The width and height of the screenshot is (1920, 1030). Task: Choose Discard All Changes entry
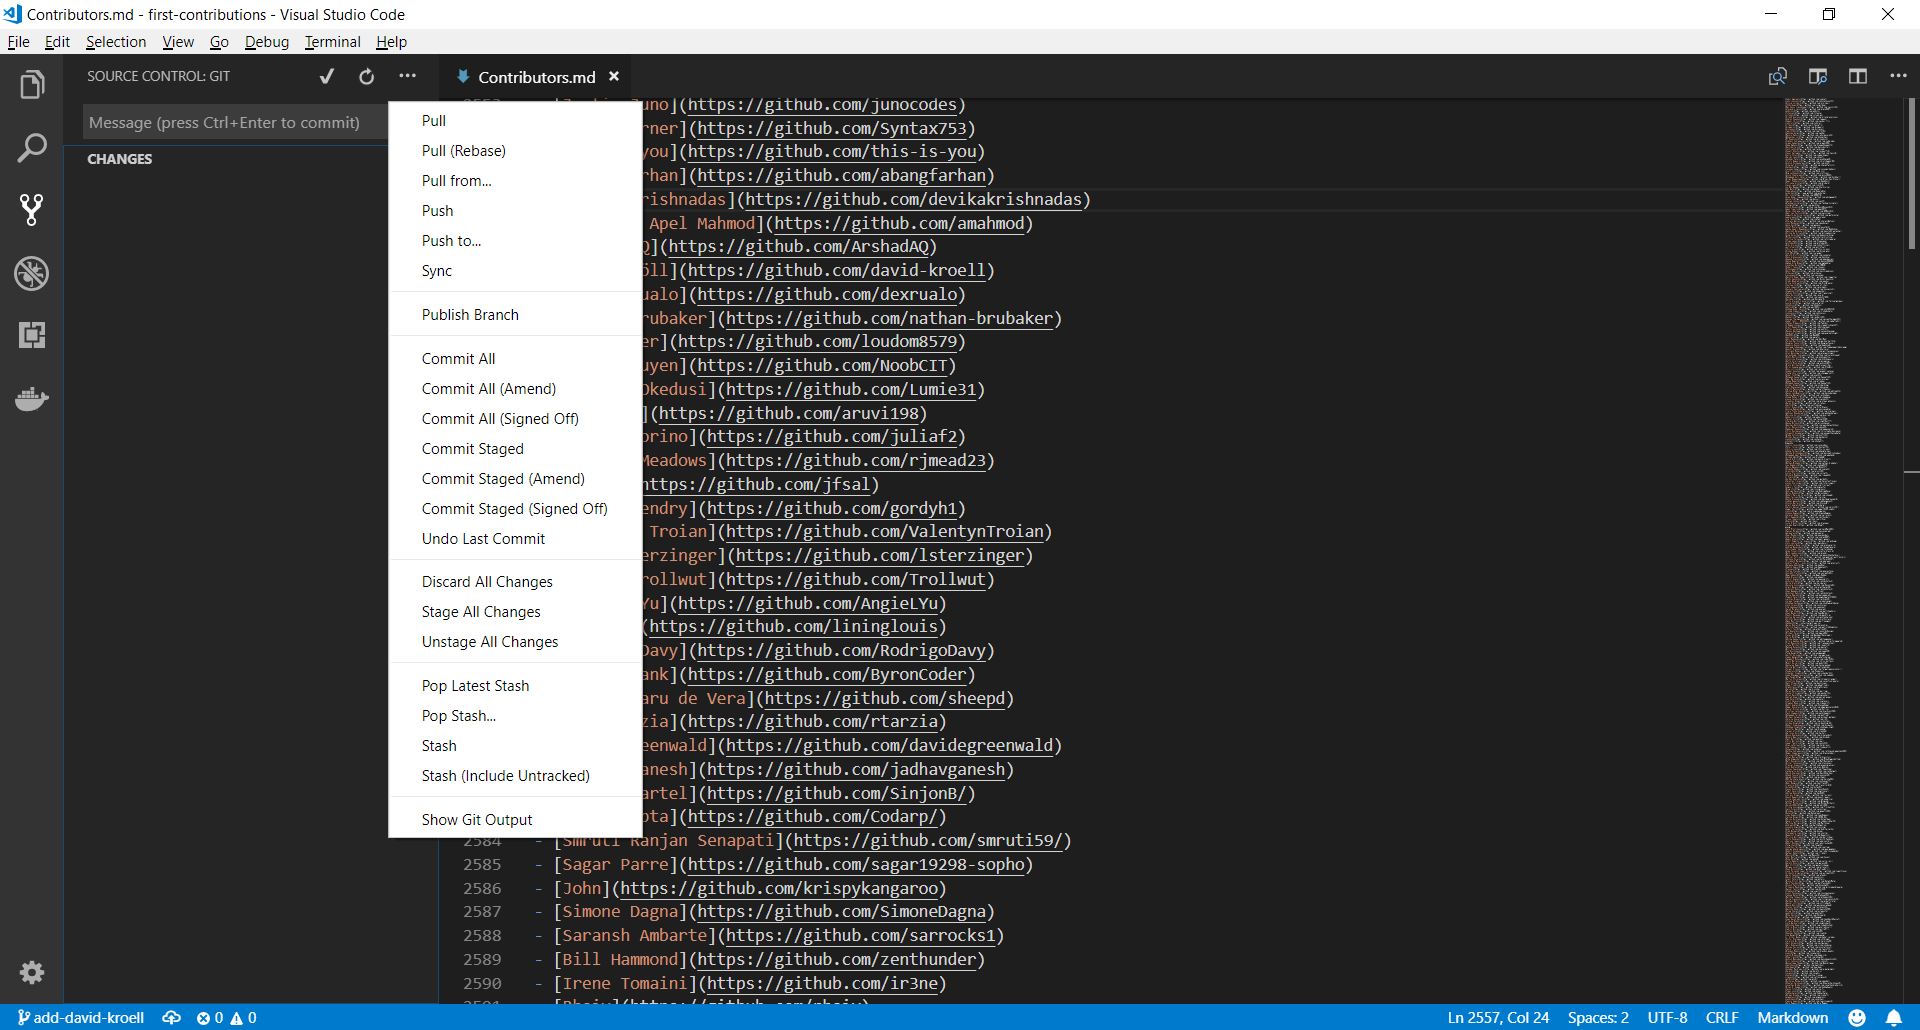515,582
